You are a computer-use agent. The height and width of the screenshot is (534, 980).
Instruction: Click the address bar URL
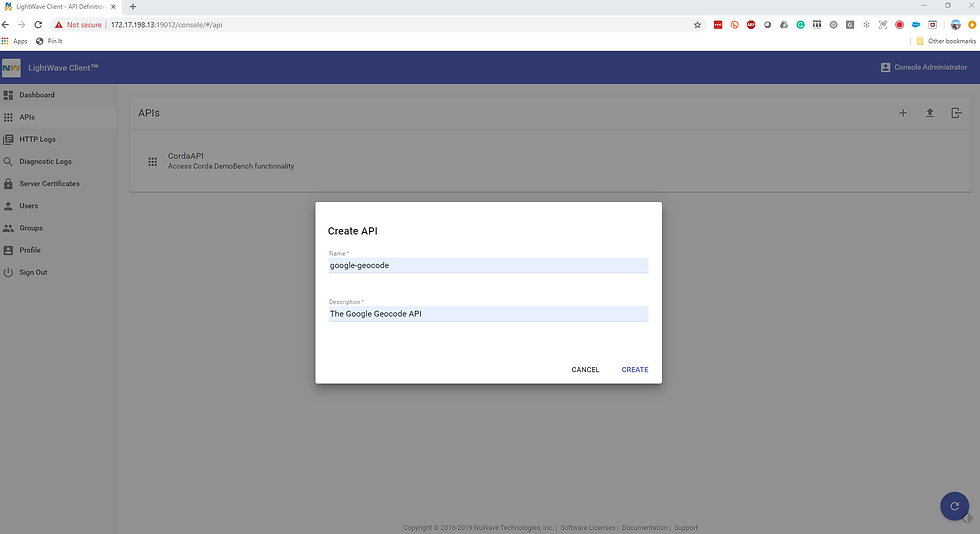click(166, 25)
